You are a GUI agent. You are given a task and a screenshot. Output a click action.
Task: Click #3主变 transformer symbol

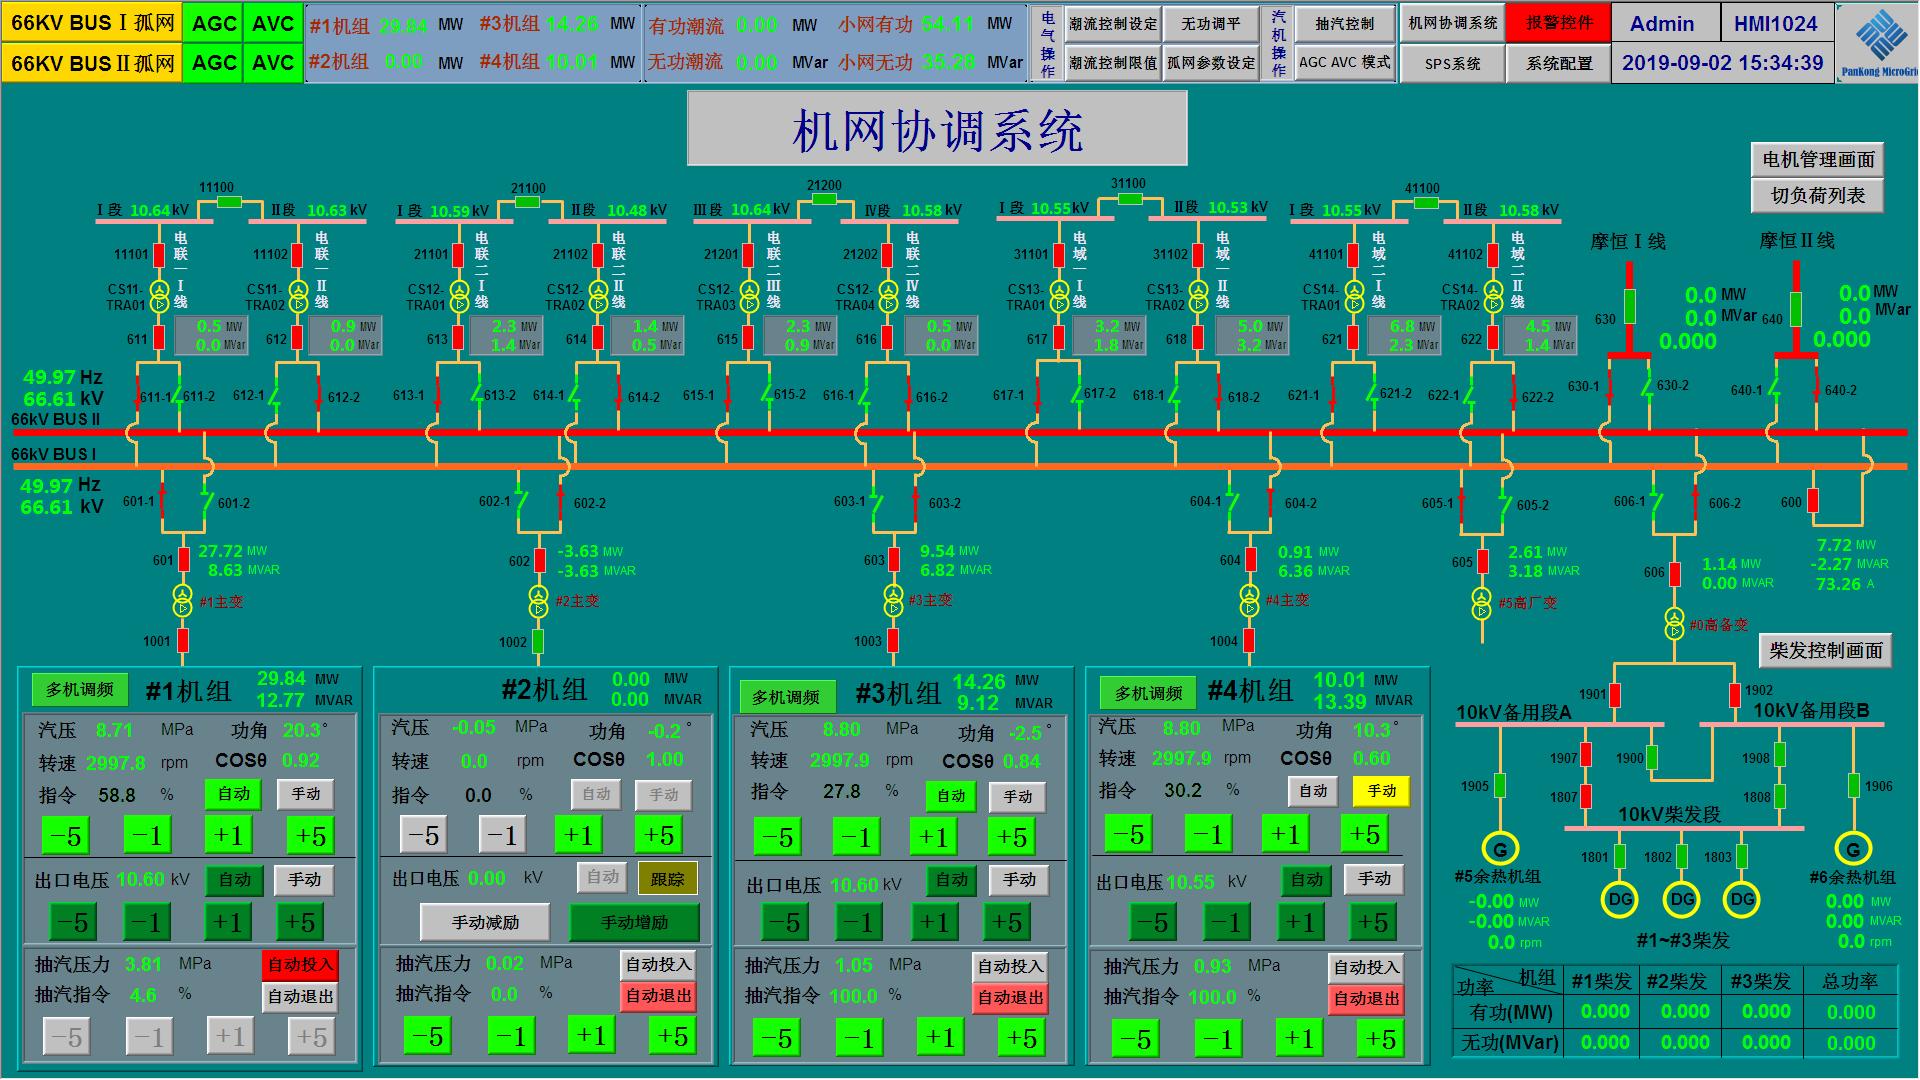tap(893, 600)
